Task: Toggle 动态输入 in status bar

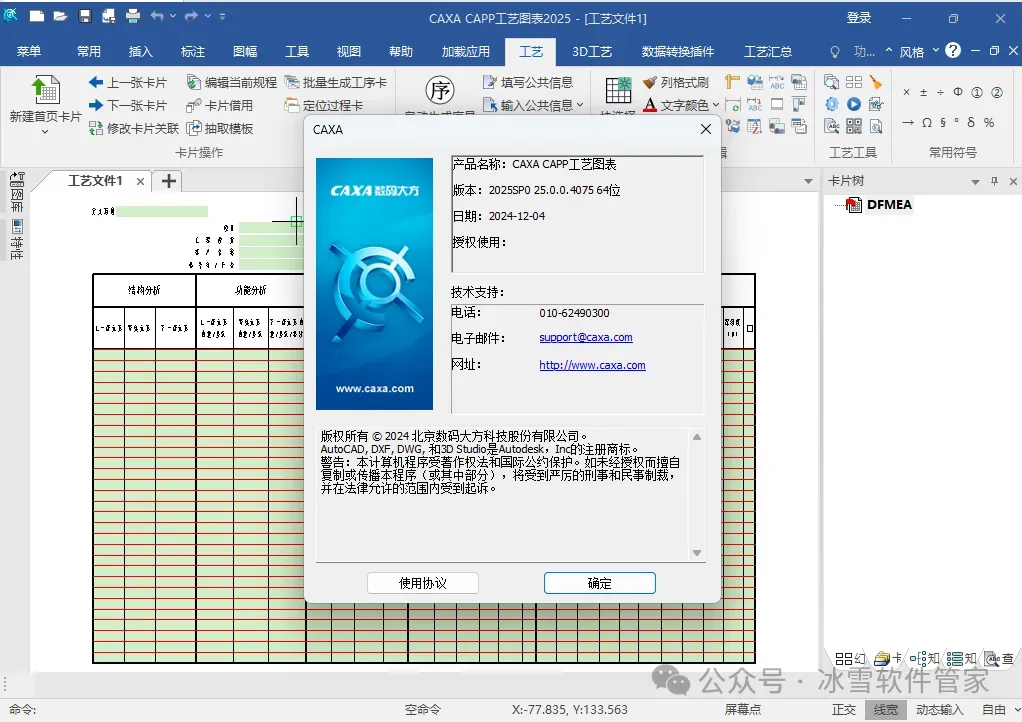Action: [x=939, y=710]
